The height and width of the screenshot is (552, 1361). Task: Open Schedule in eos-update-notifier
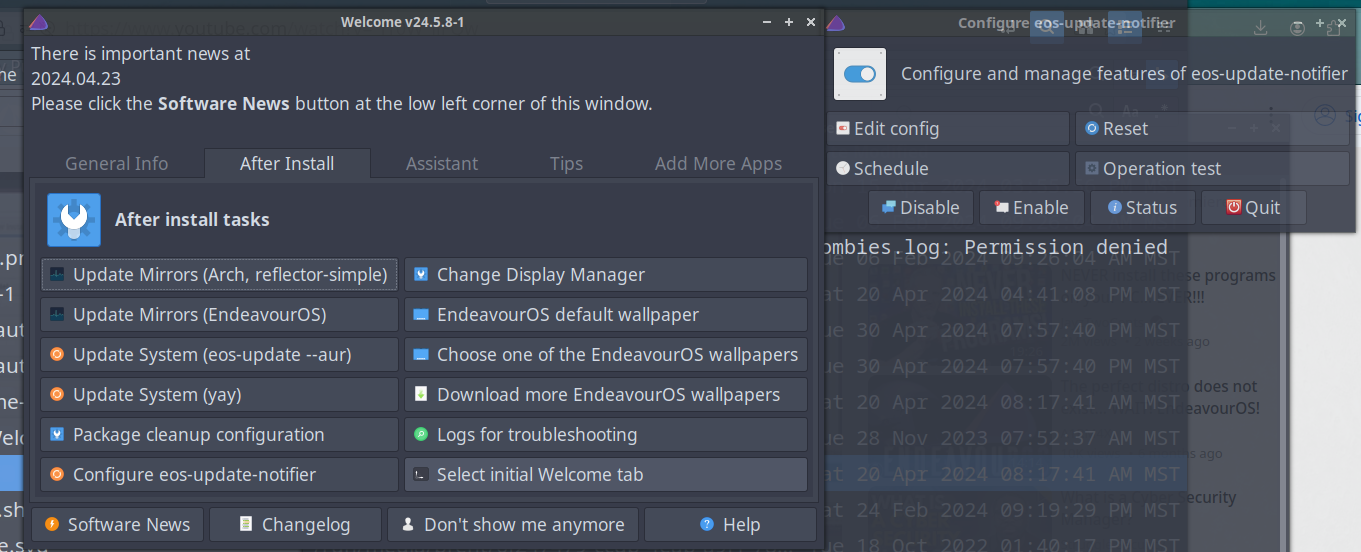948,168
